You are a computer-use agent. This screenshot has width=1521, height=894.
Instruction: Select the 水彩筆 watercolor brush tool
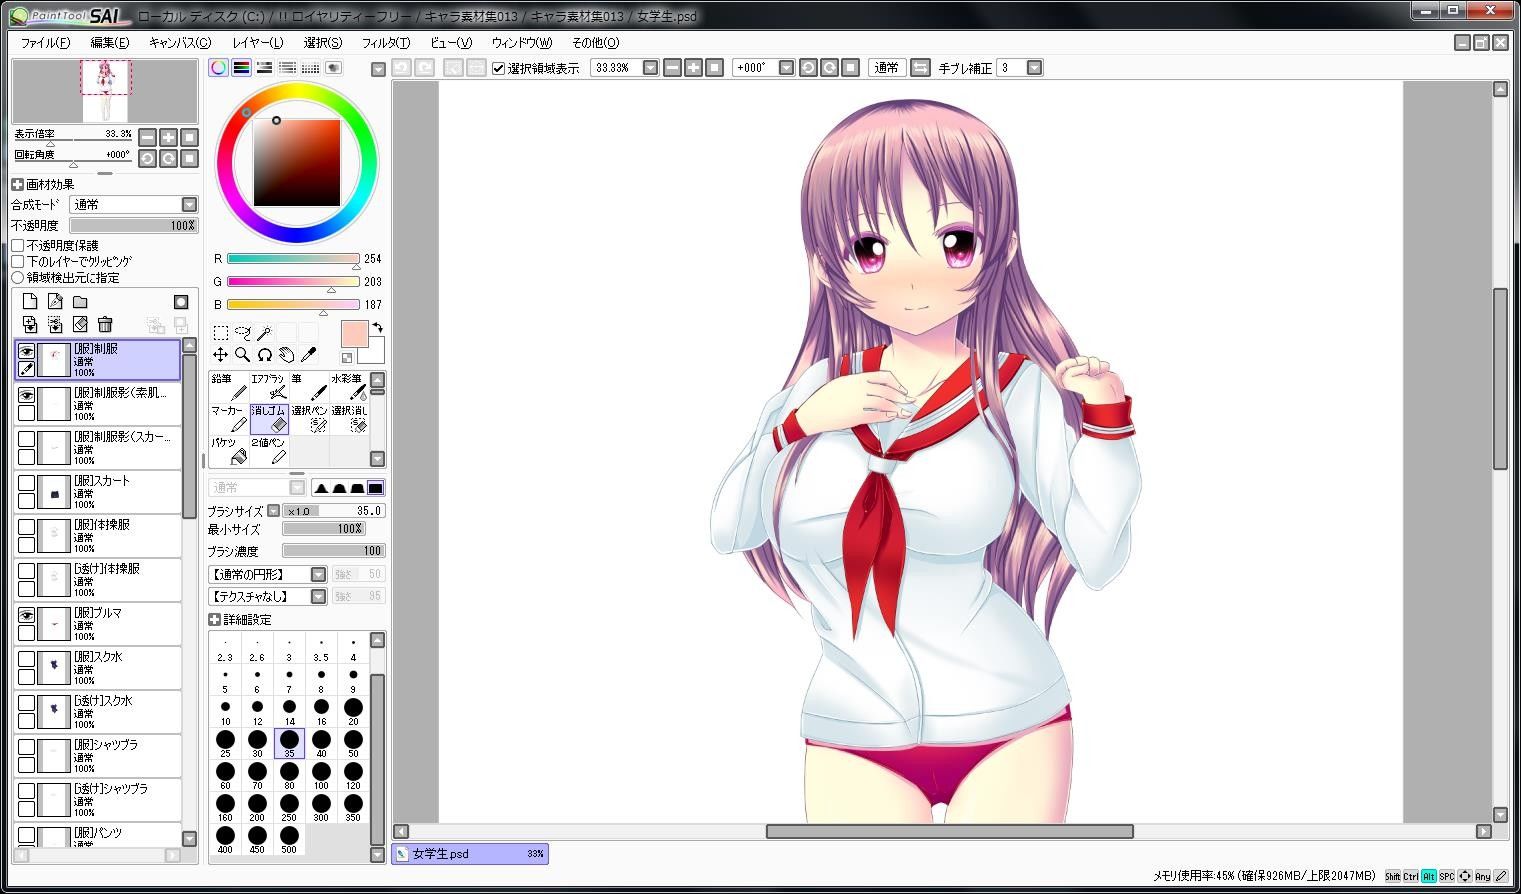348,388
